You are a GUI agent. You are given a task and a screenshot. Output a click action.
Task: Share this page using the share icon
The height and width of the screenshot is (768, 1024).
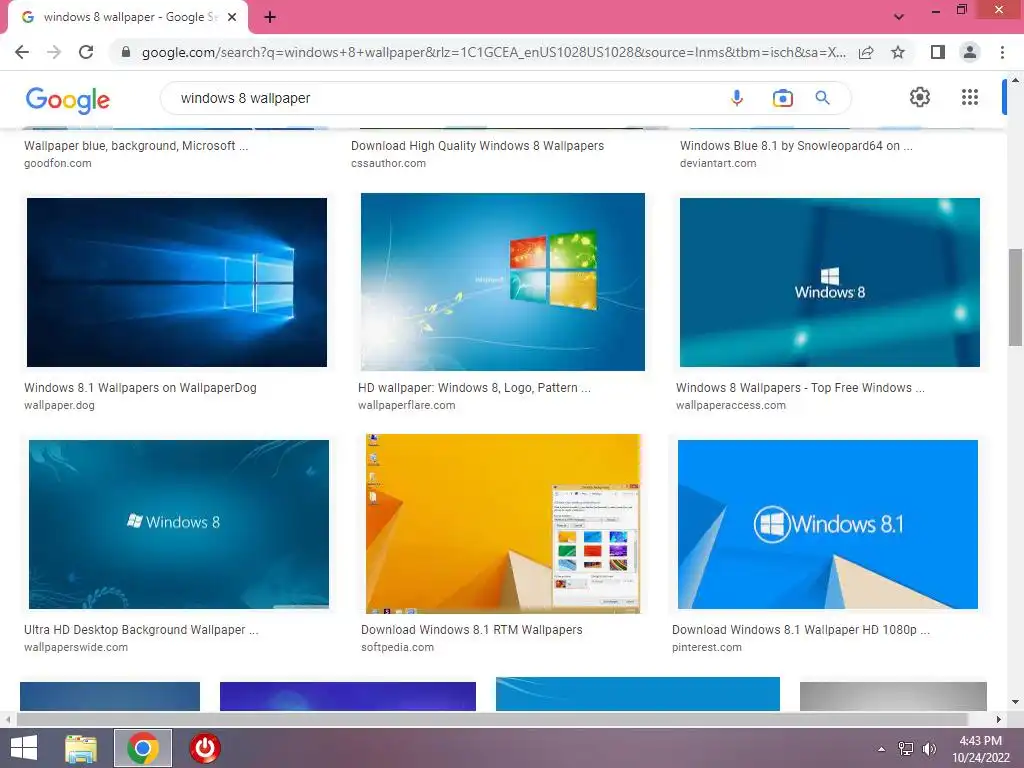tap(866, 52)
